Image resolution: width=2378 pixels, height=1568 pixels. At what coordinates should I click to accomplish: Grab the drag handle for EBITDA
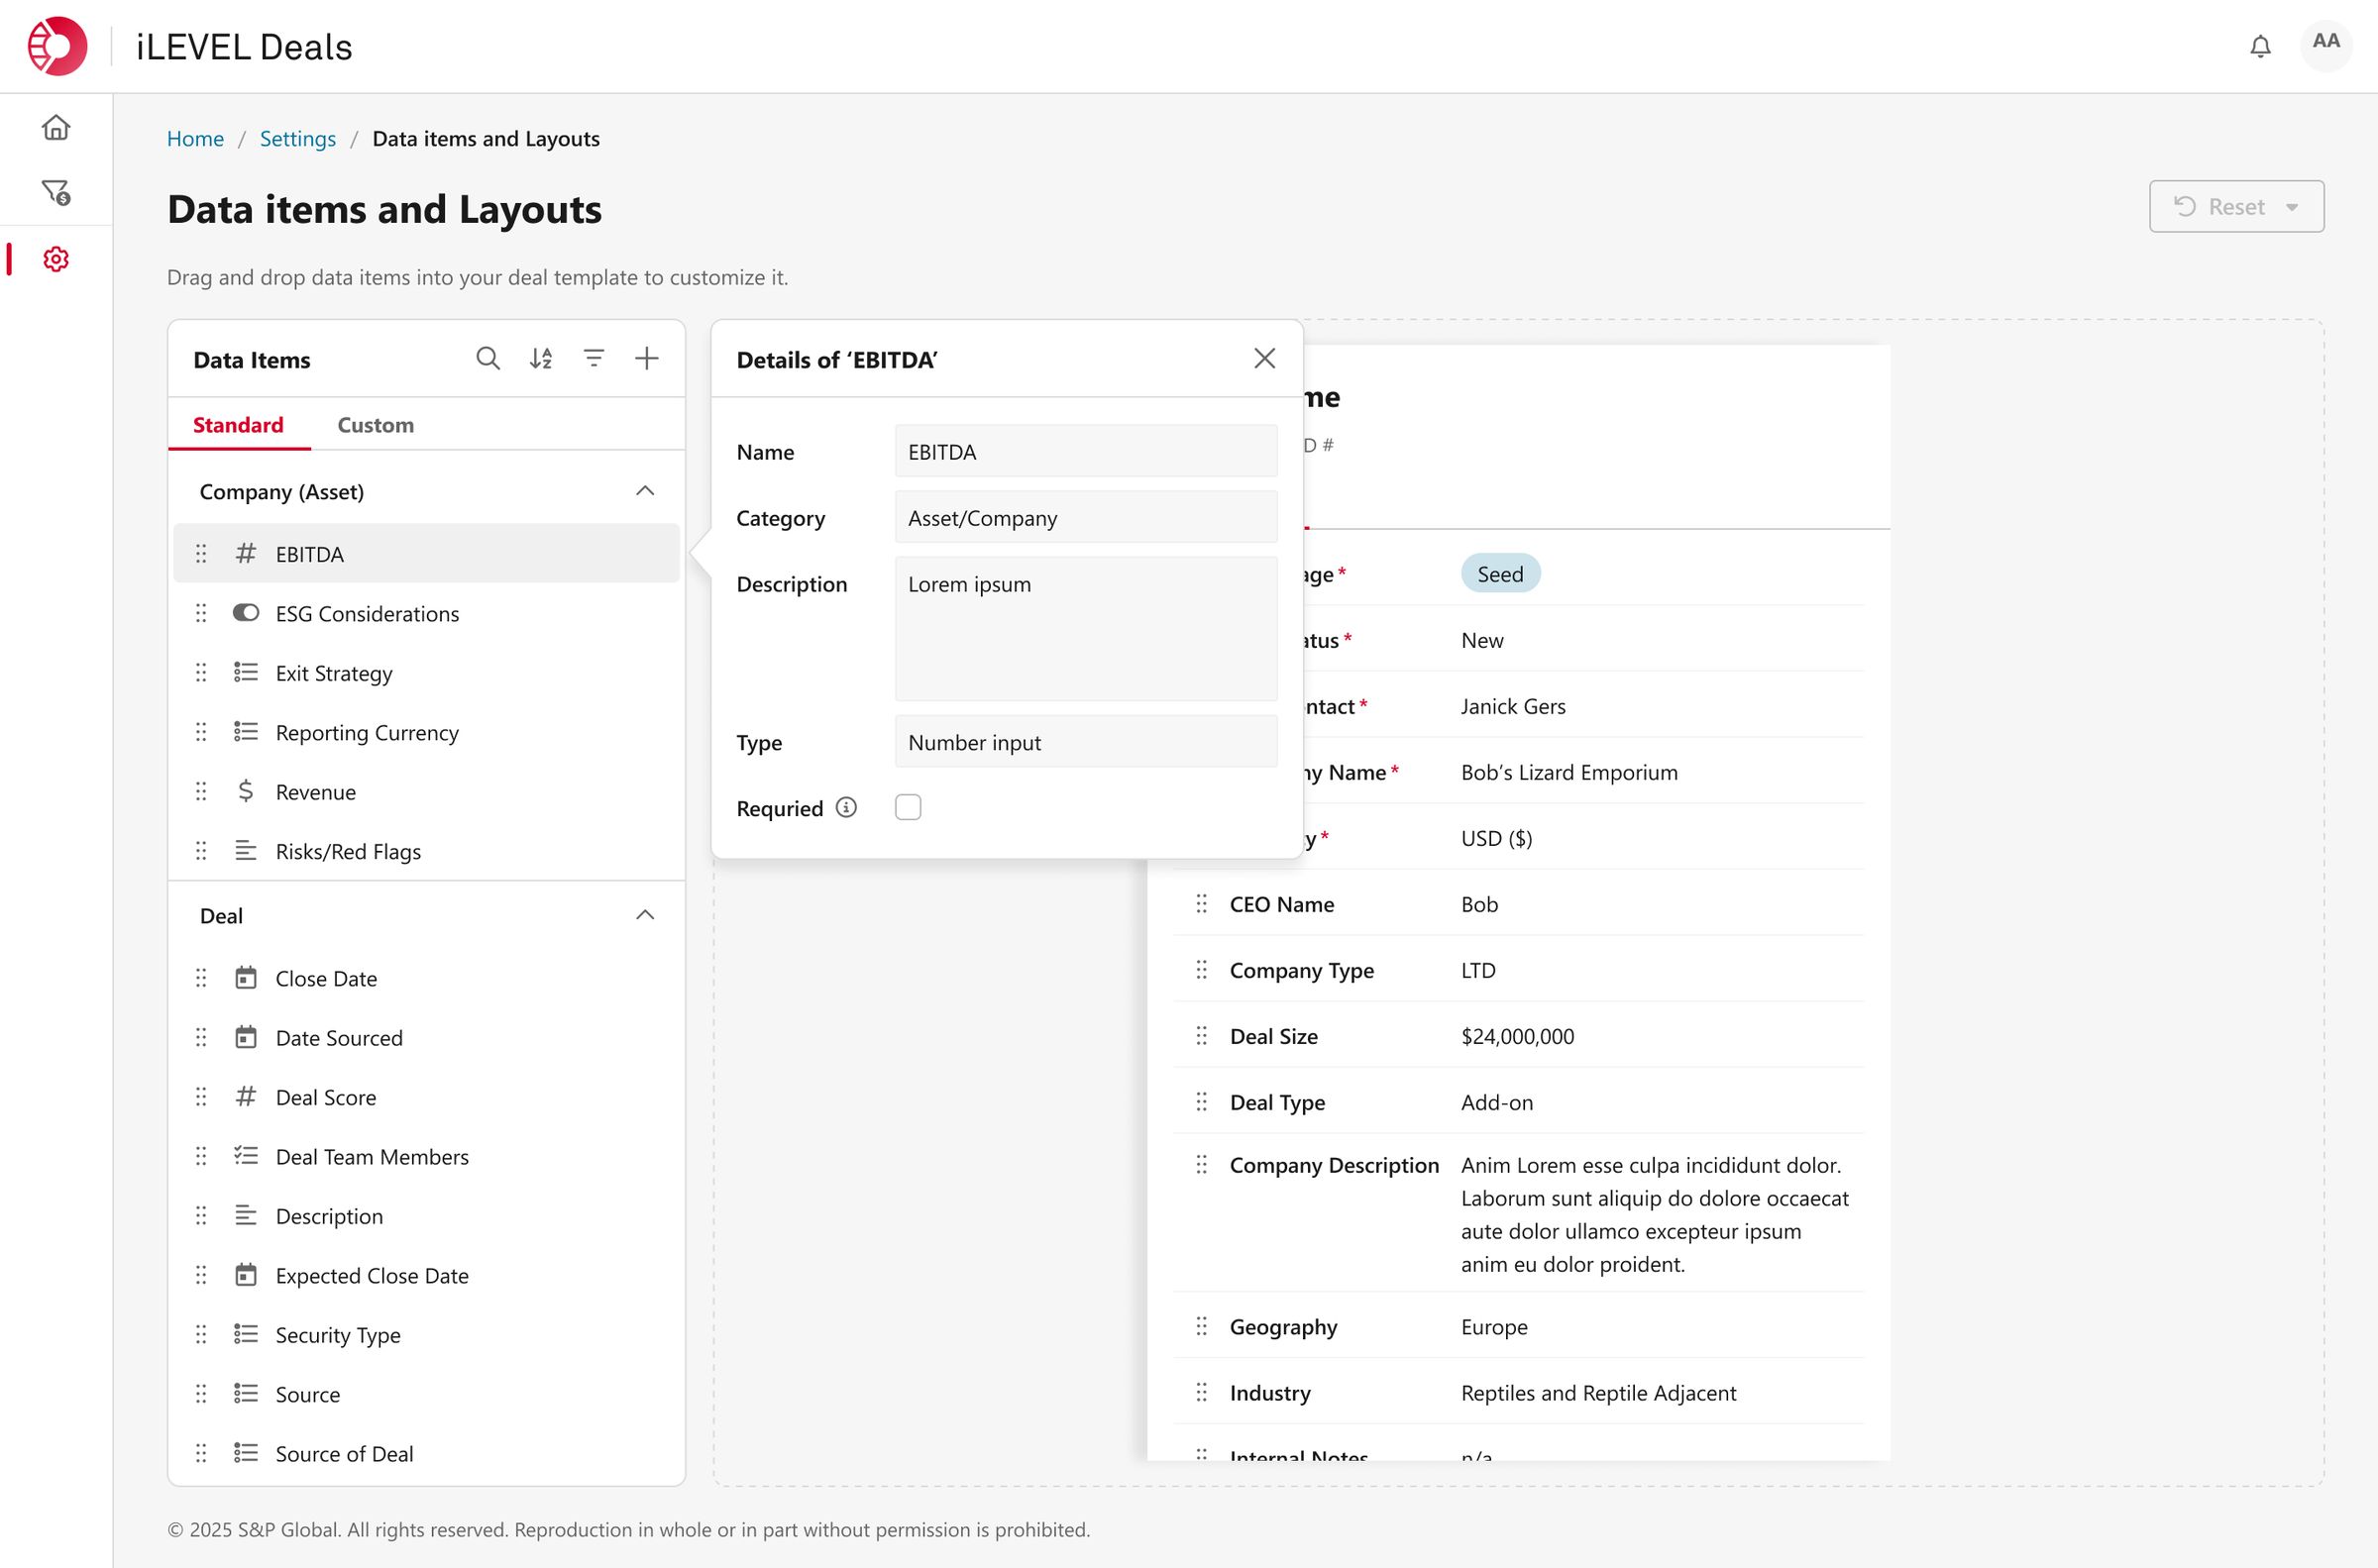coord(201,553)
